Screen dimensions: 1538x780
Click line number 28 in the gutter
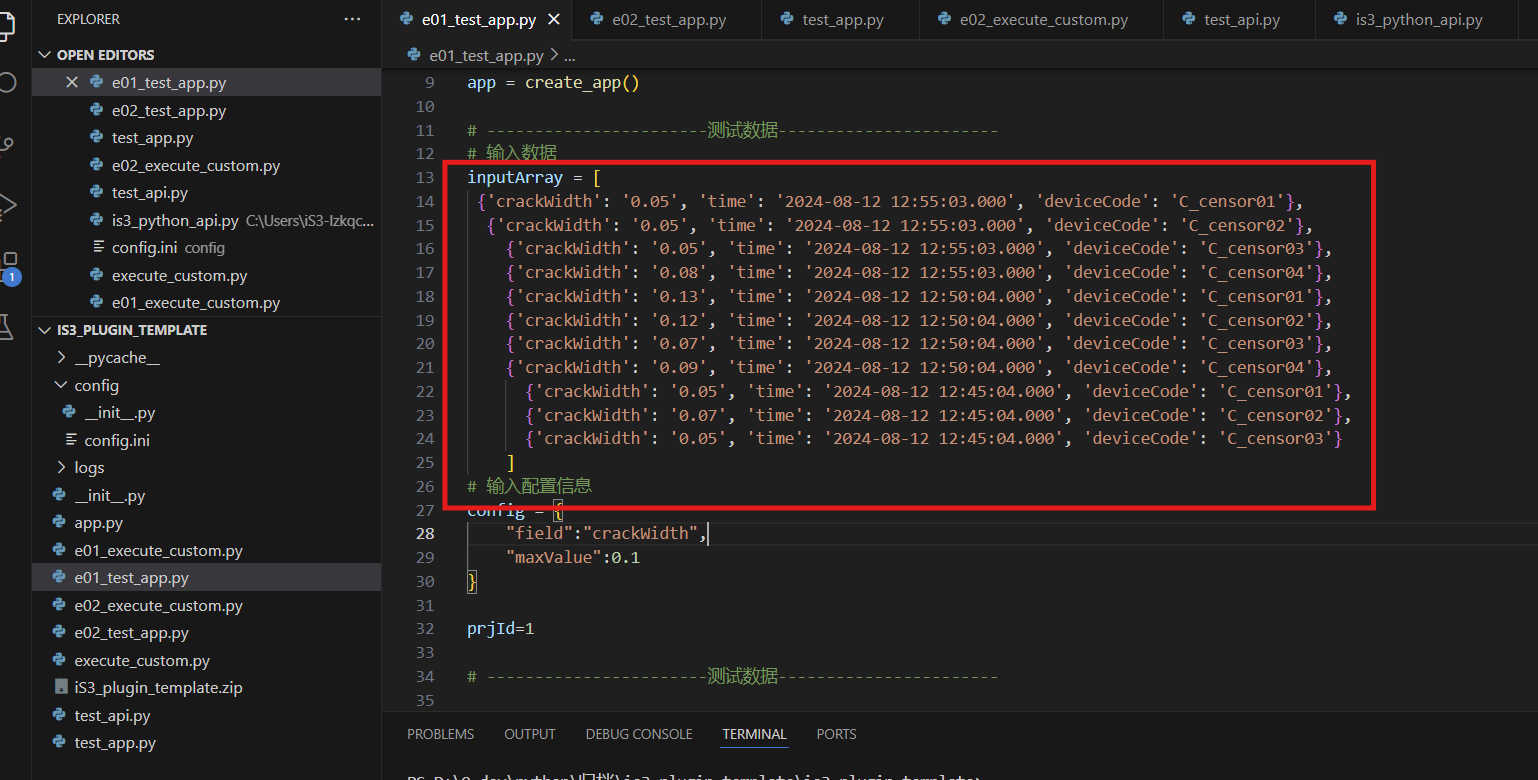425,533
